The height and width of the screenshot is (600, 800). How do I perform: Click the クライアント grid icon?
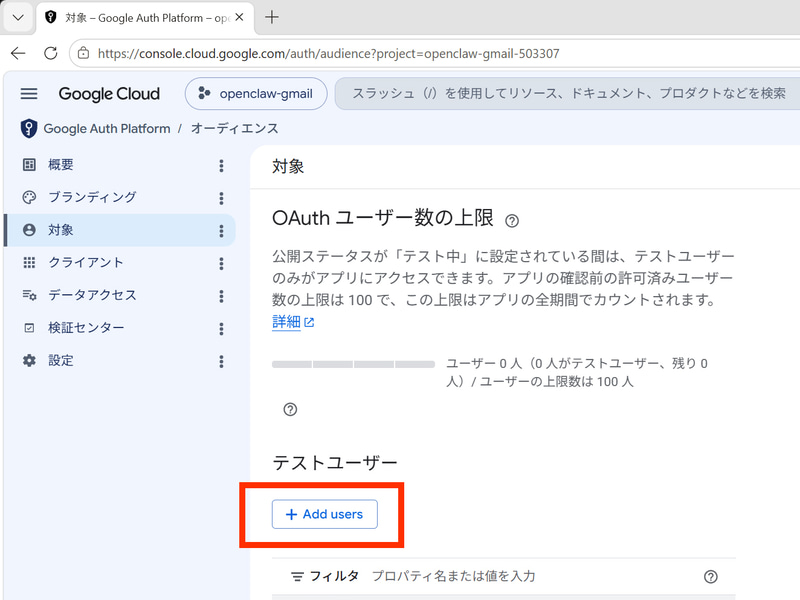click(x=29, y=263)
